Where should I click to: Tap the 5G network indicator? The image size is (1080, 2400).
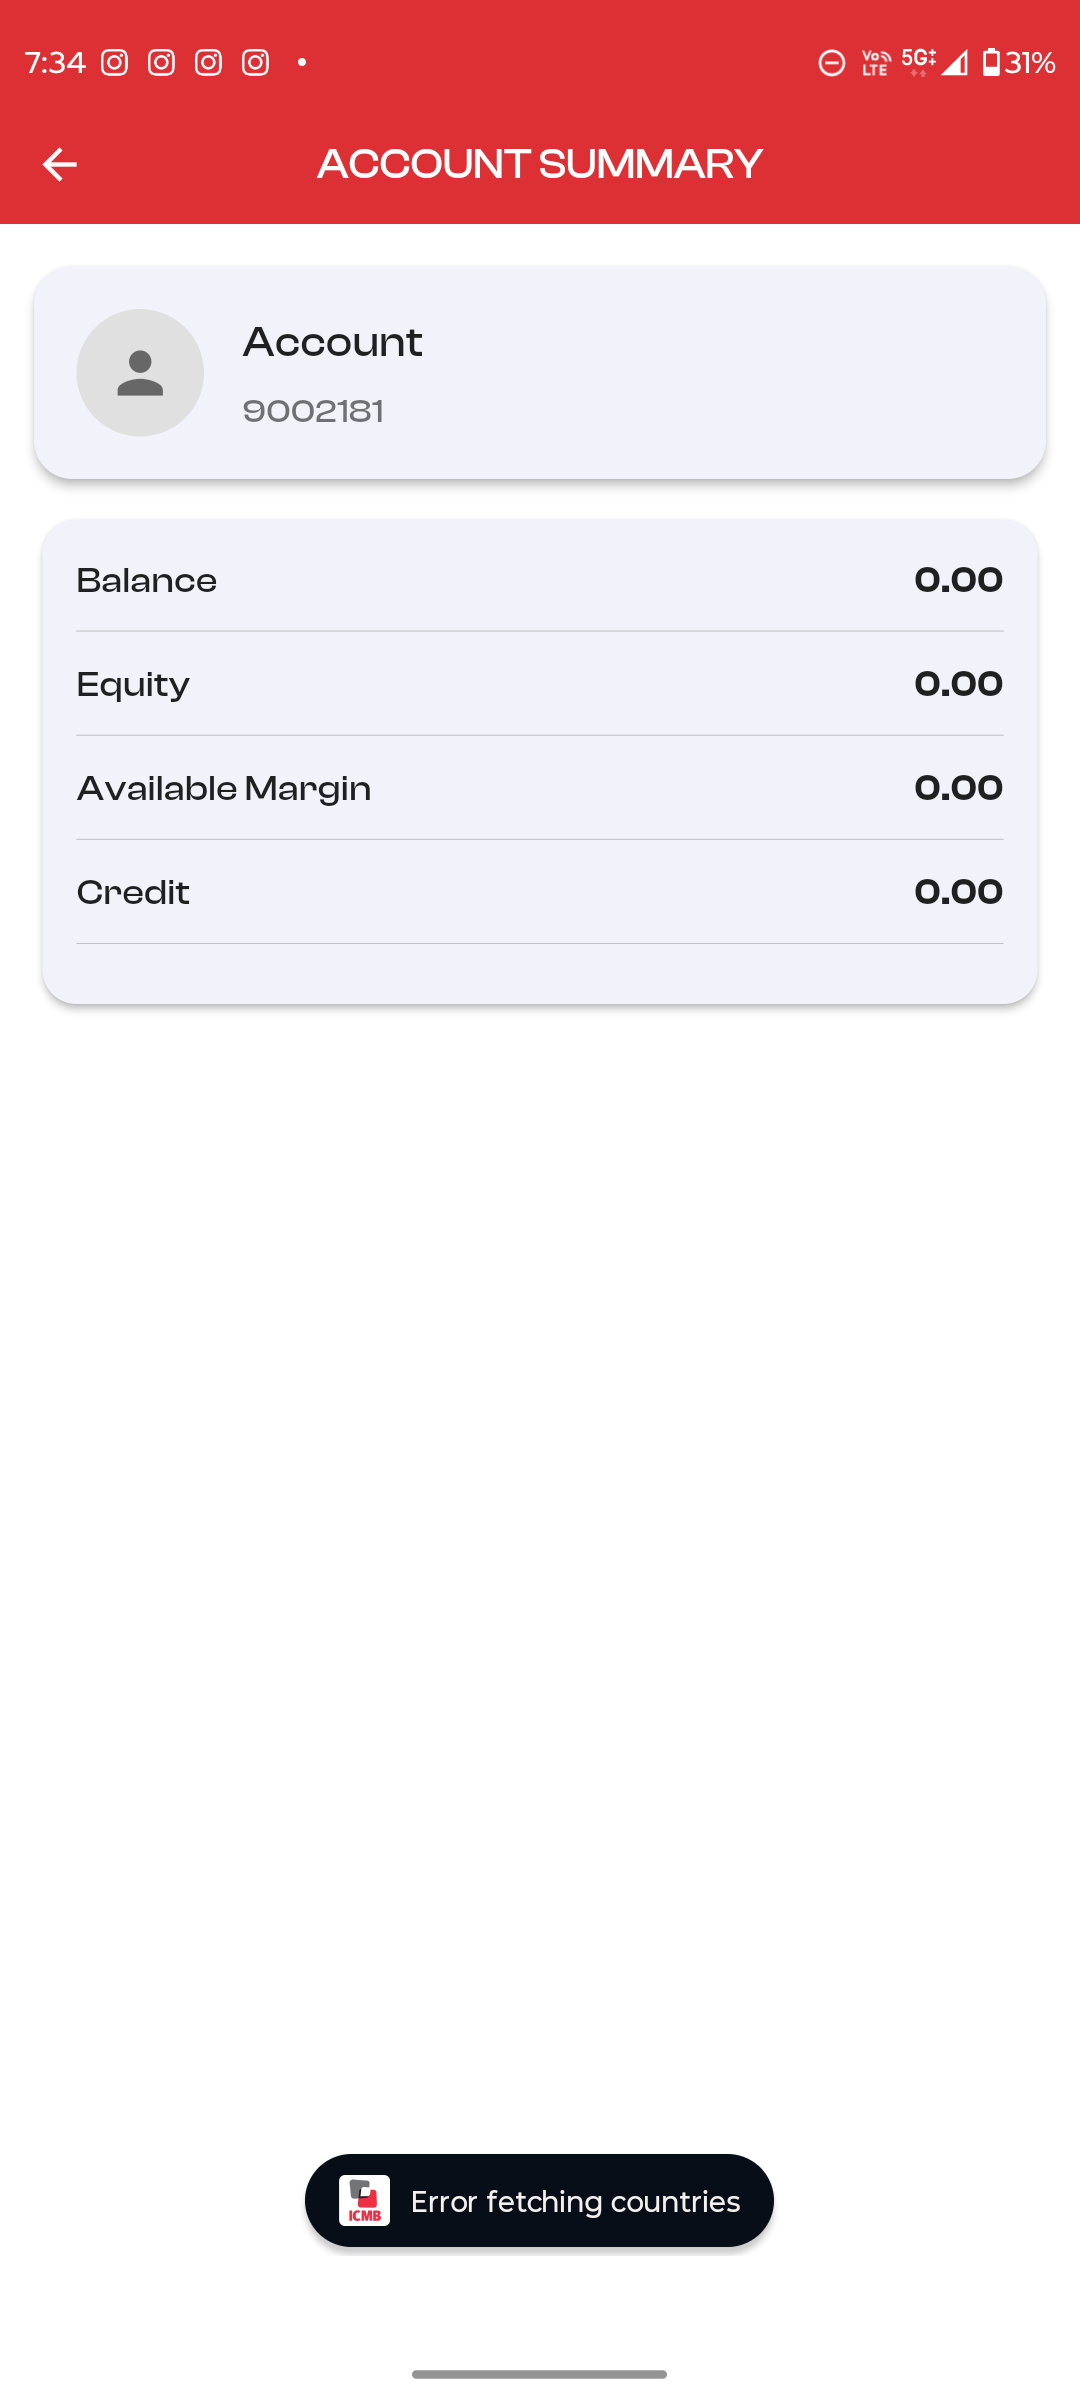(x=918, y=62)
